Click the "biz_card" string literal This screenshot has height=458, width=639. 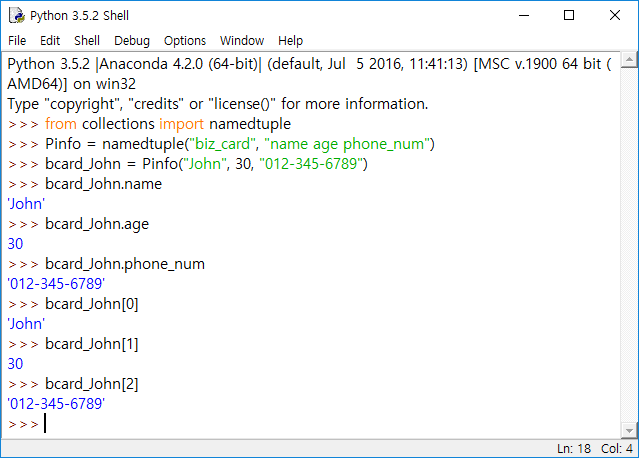[222, 144]
